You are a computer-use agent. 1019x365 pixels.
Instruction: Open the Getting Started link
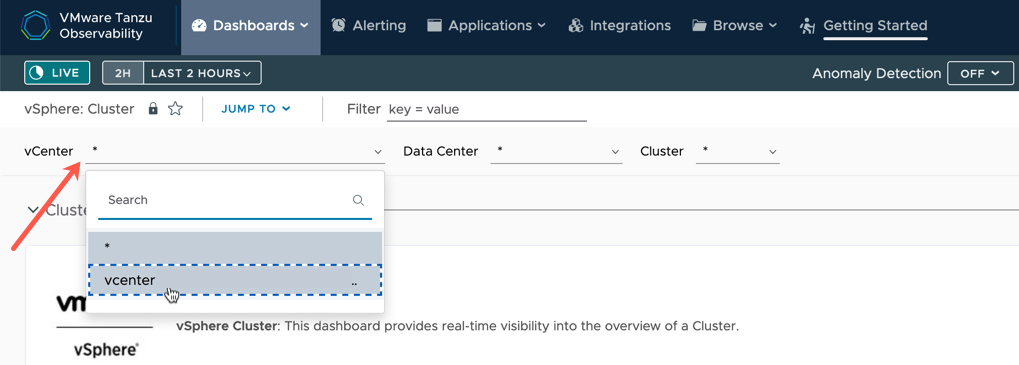click(875, 26)
